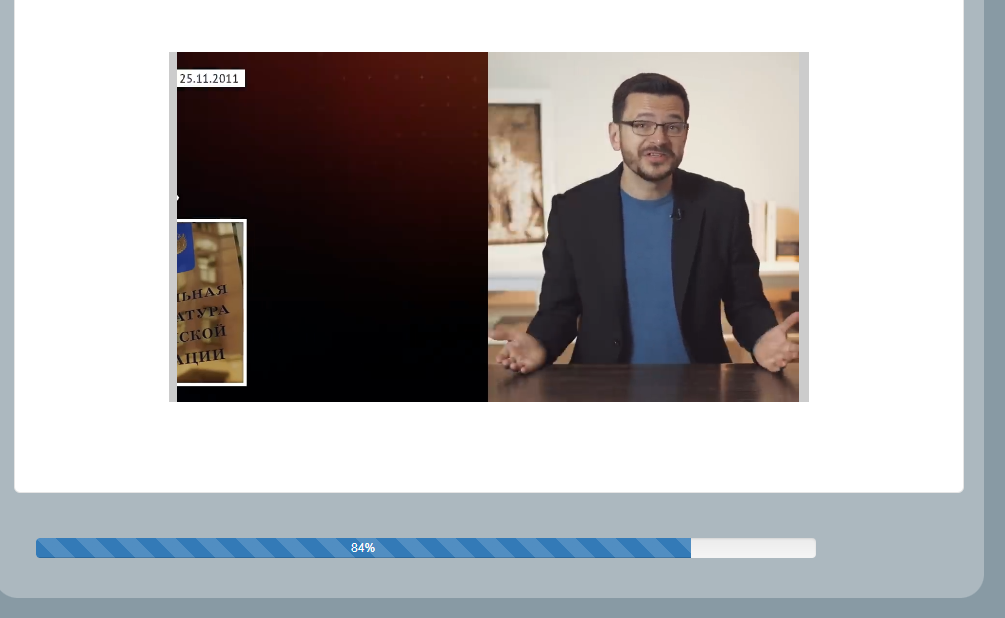Click the video frame of the speaking man
Image resolution: width=1005 pixels, height=618 pixels.
click(x=644, y=227)
